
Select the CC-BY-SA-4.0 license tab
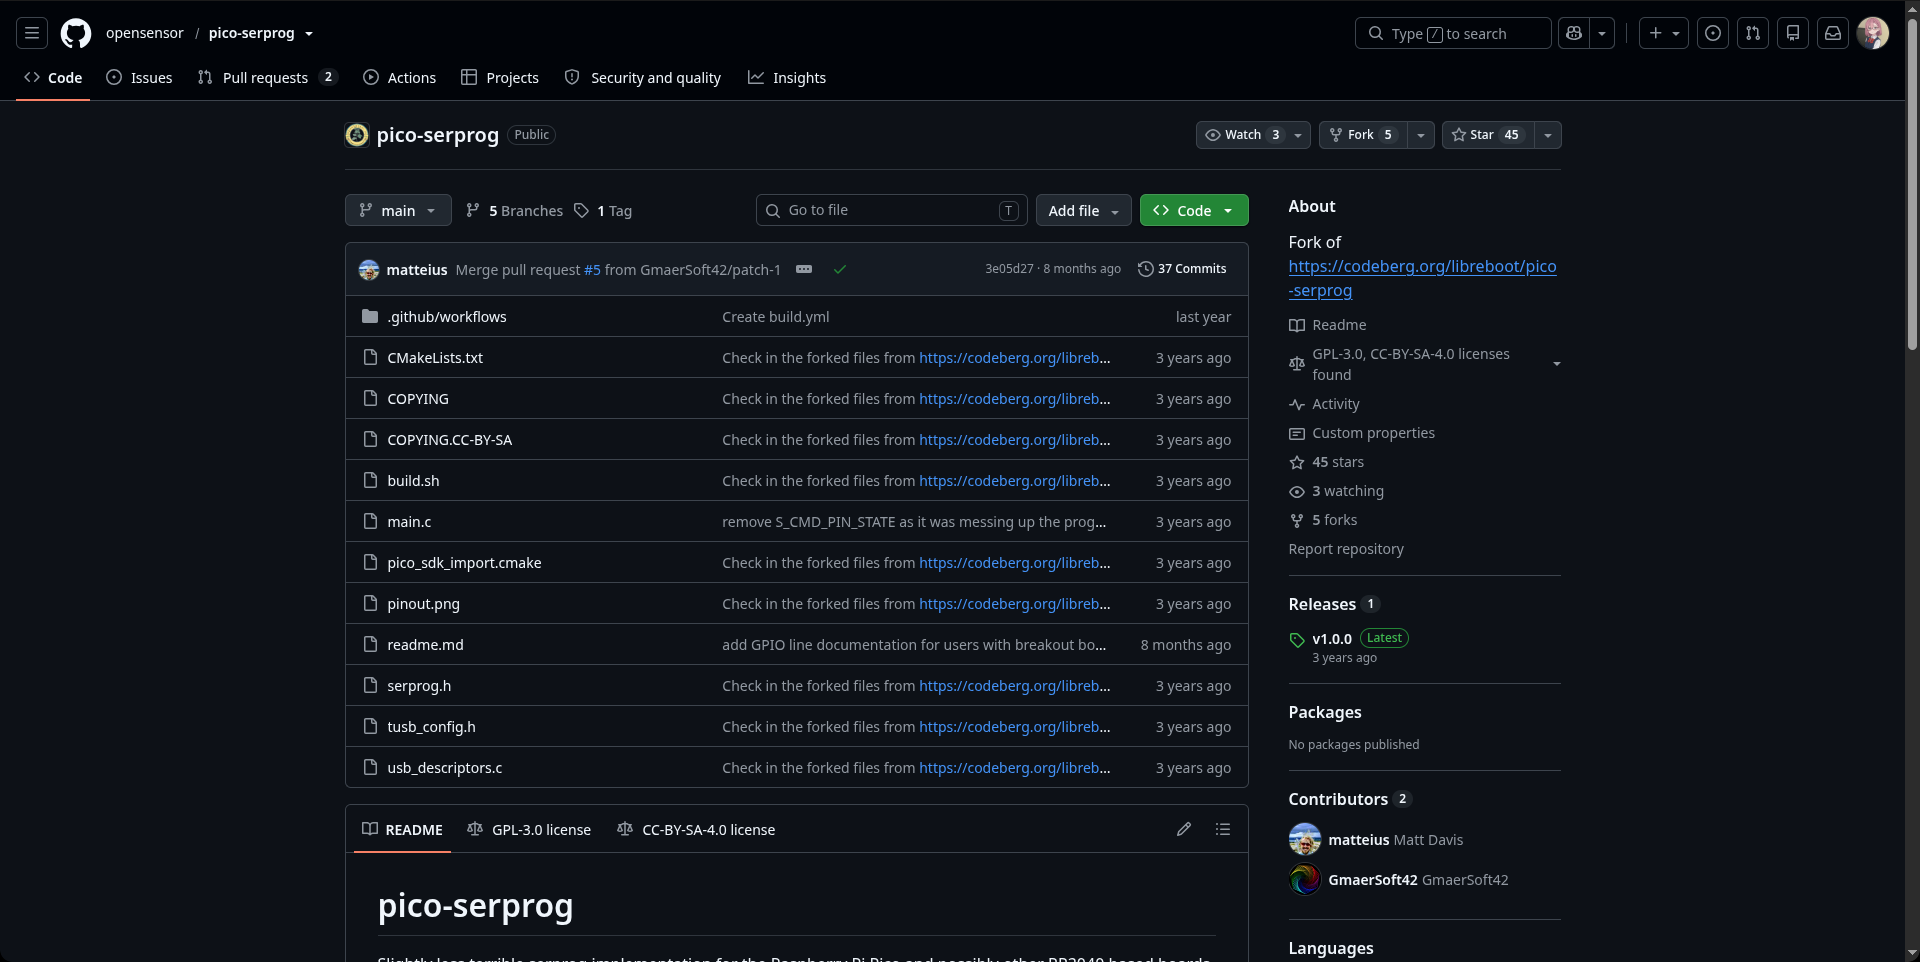pyautogui.click(x=696, y=830)
